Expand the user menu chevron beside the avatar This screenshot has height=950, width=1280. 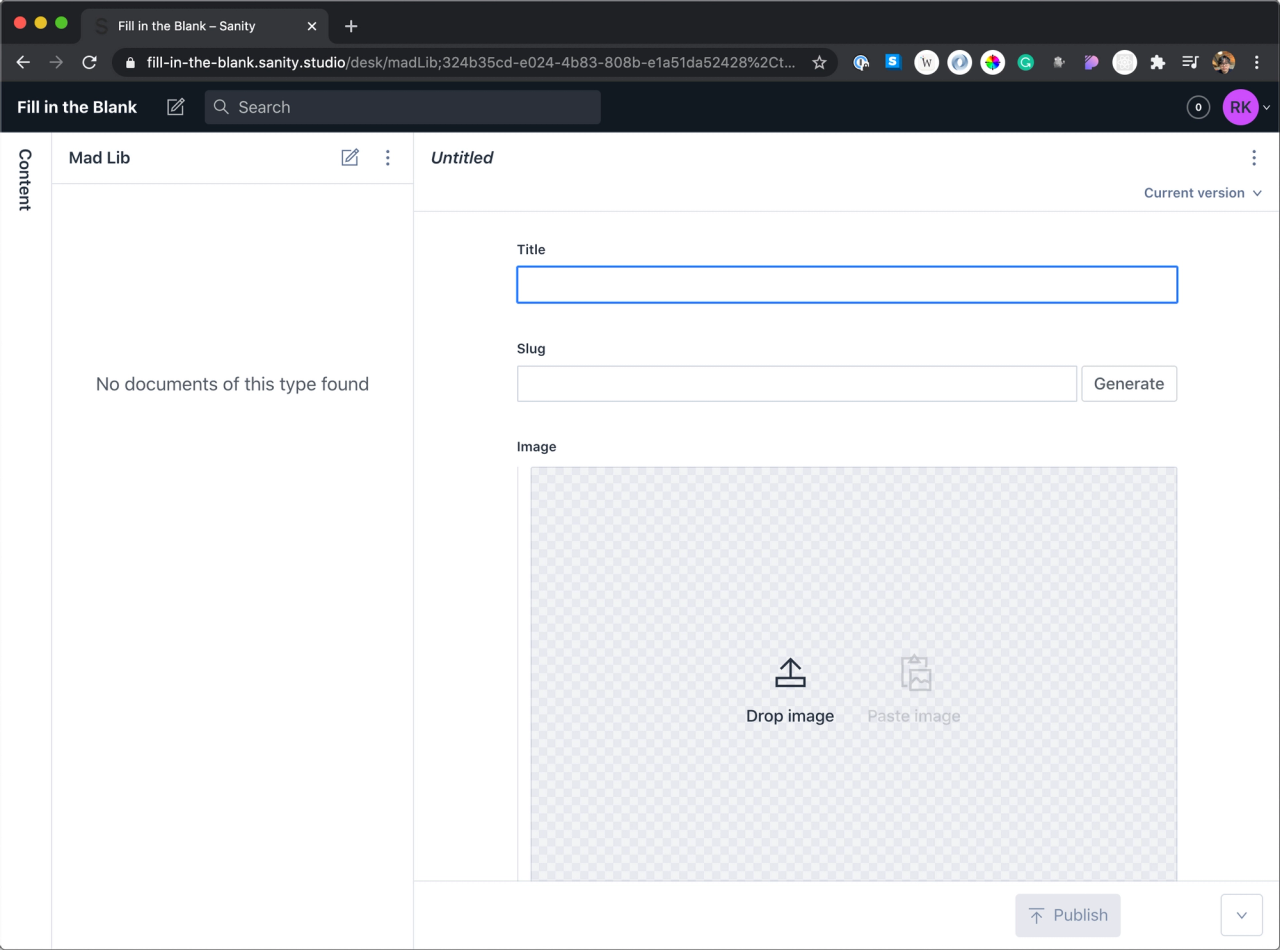(x=1265, y=107)
